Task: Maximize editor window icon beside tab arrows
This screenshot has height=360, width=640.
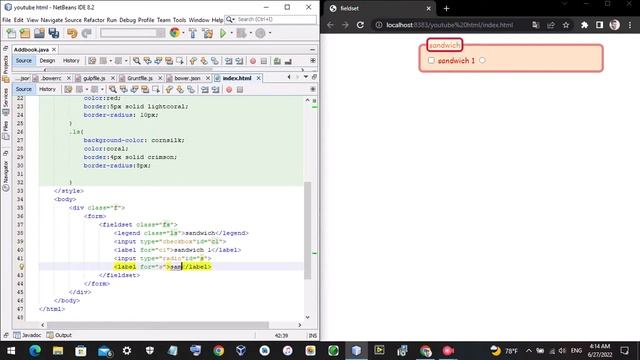Action: pyautogui.click(x=314, y=77)
